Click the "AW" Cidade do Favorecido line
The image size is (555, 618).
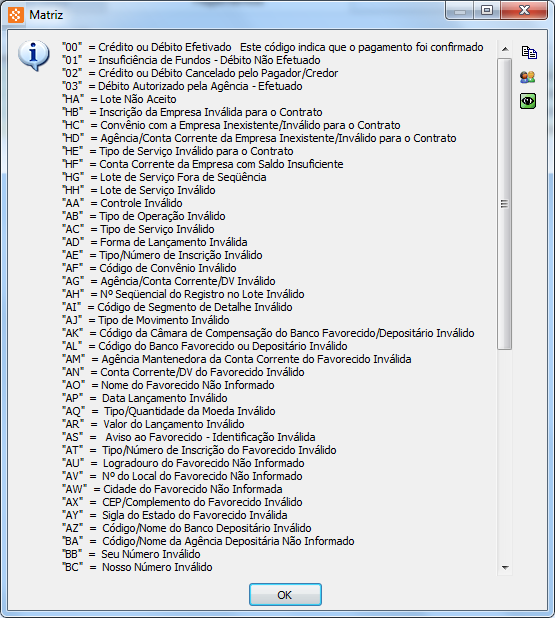point(172,490)
